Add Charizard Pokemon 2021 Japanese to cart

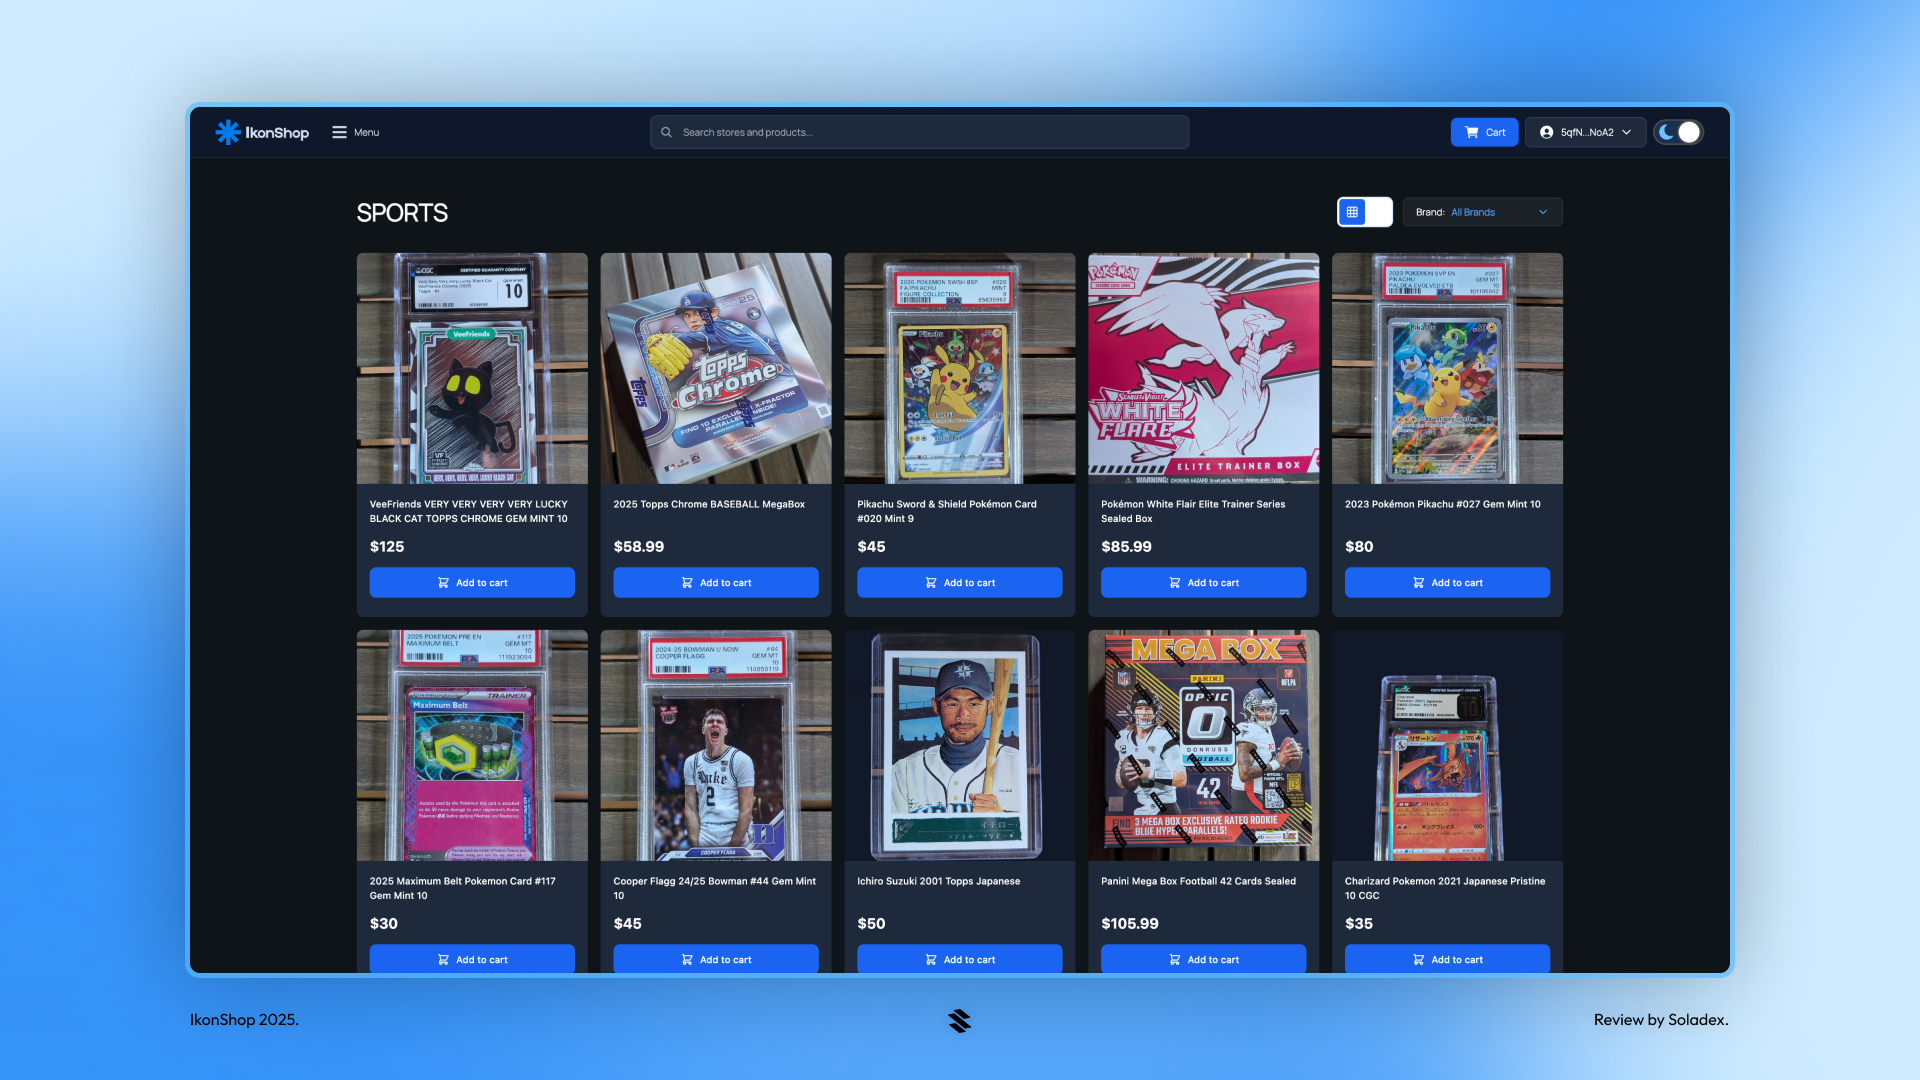(1448, 959)
